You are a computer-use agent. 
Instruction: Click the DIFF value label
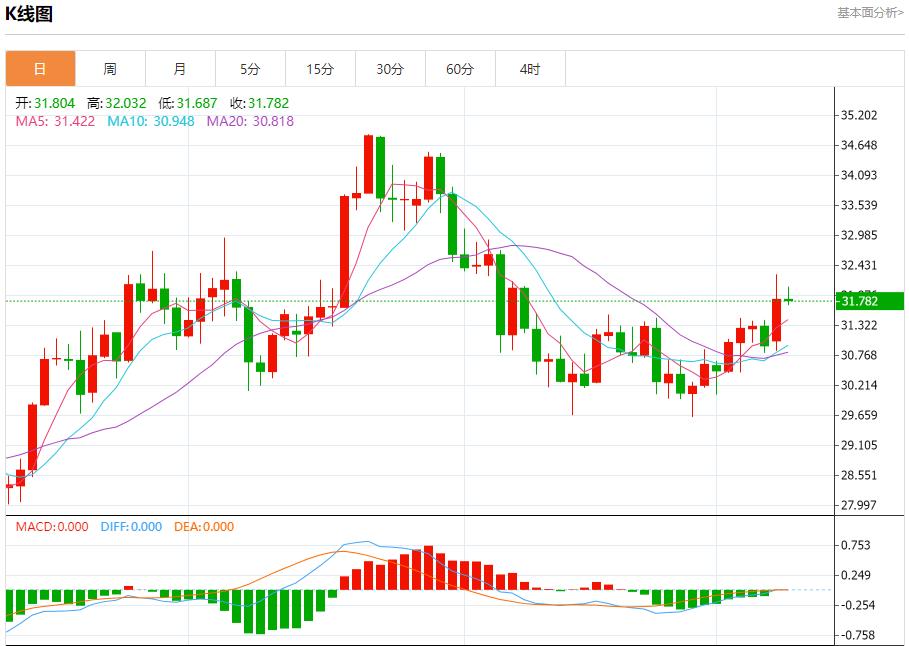[x=130, y=527]
